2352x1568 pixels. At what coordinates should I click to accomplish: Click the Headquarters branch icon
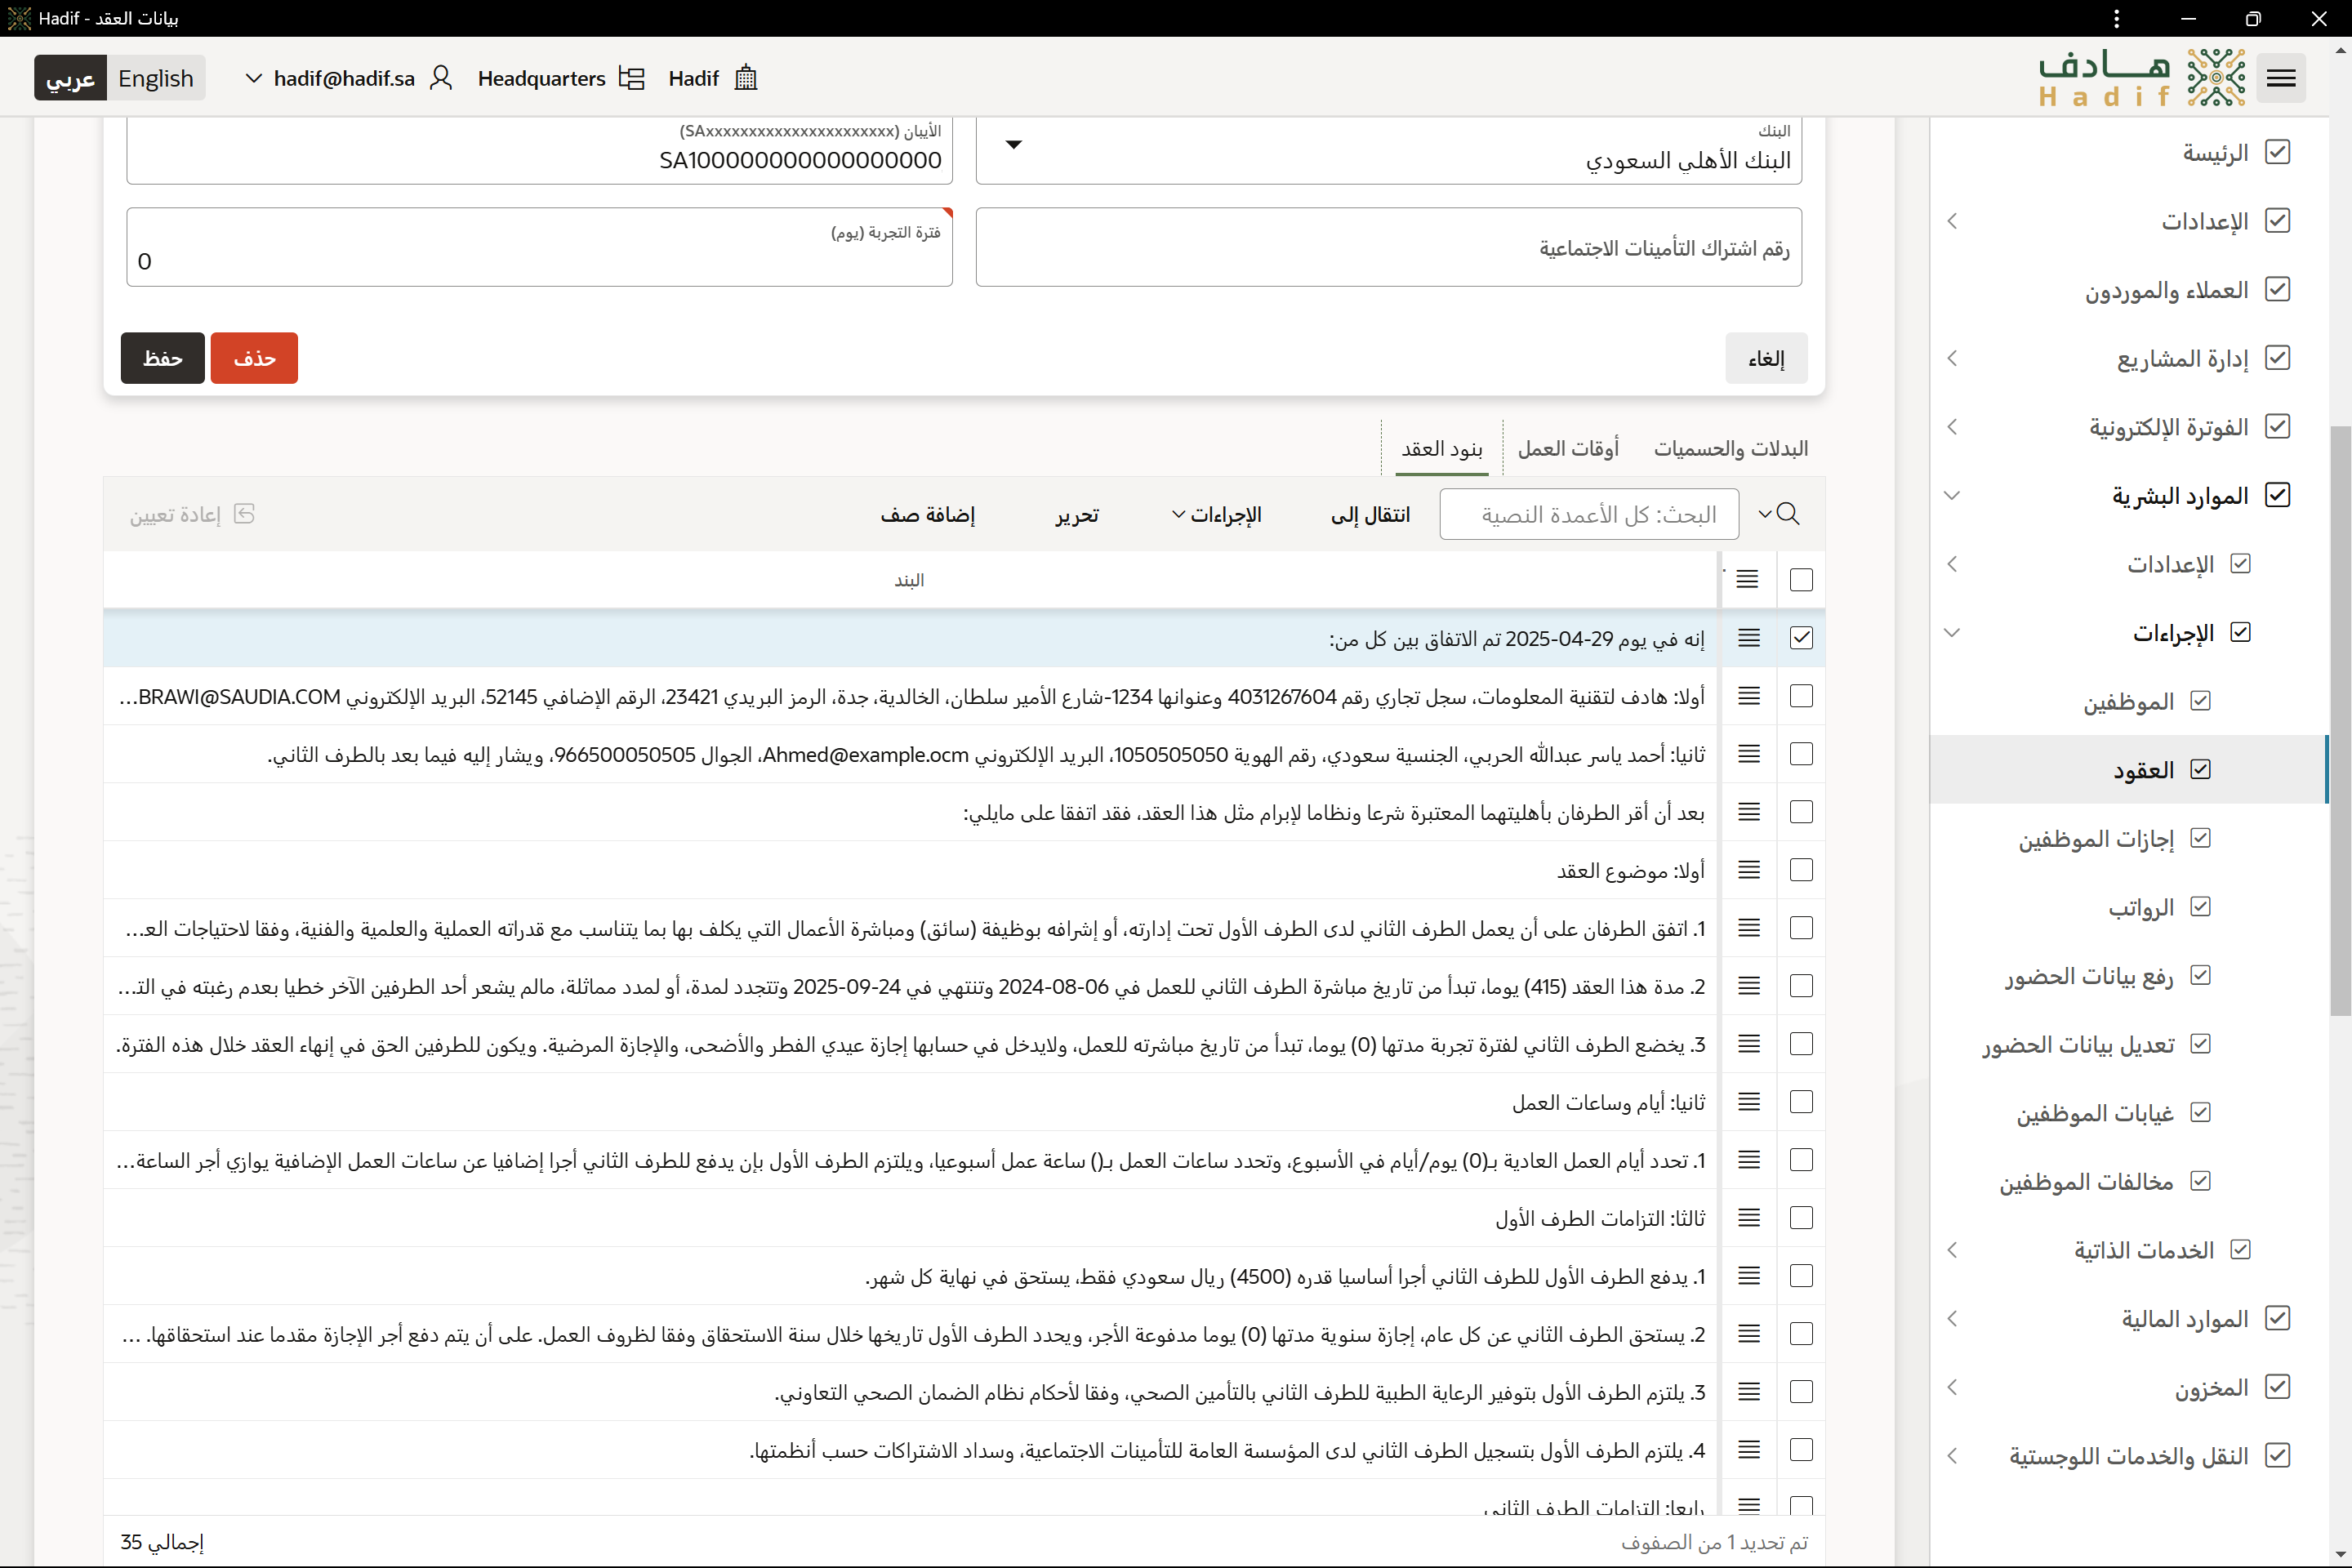[631, 78]
